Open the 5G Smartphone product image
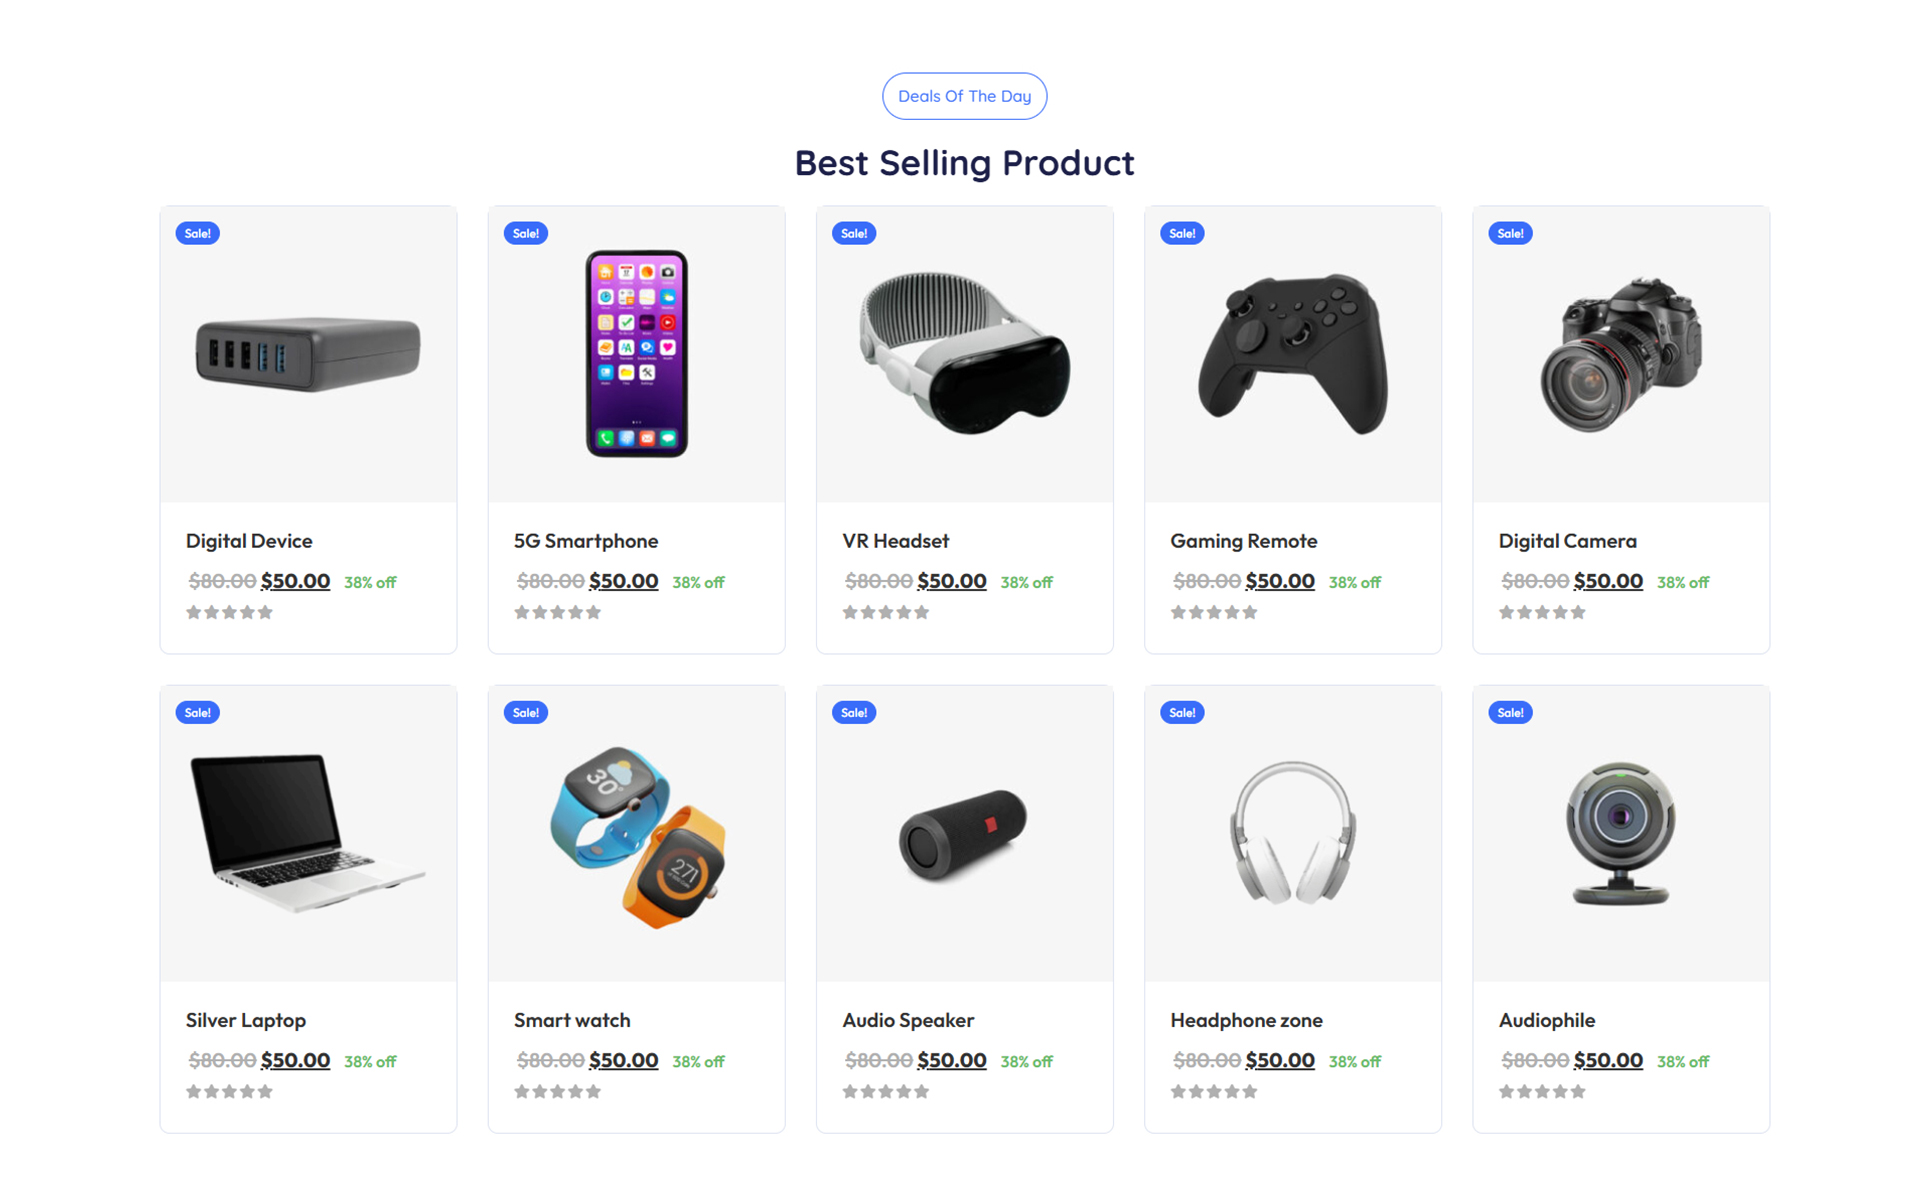The width and height of the screenshot is (1930, 1200). [636, 354]
